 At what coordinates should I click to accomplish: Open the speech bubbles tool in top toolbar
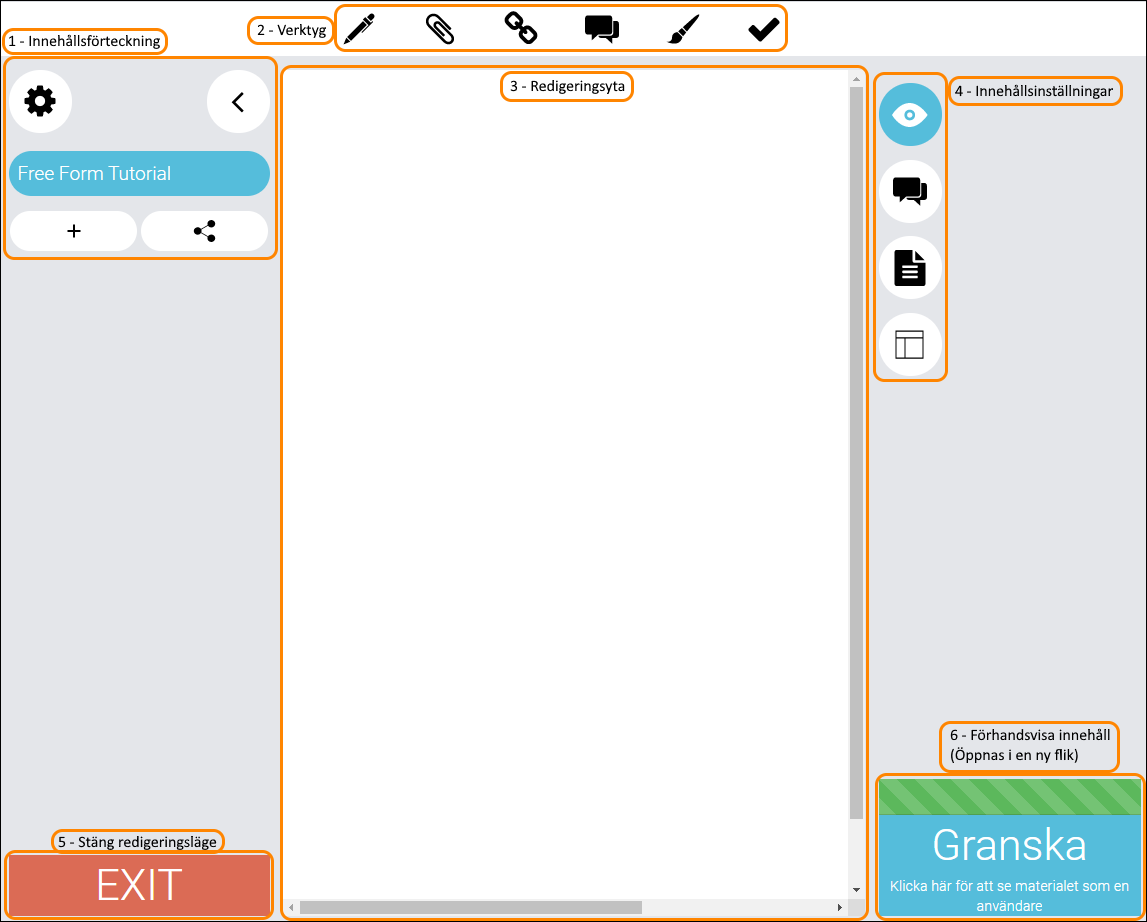tap(602, 29)
